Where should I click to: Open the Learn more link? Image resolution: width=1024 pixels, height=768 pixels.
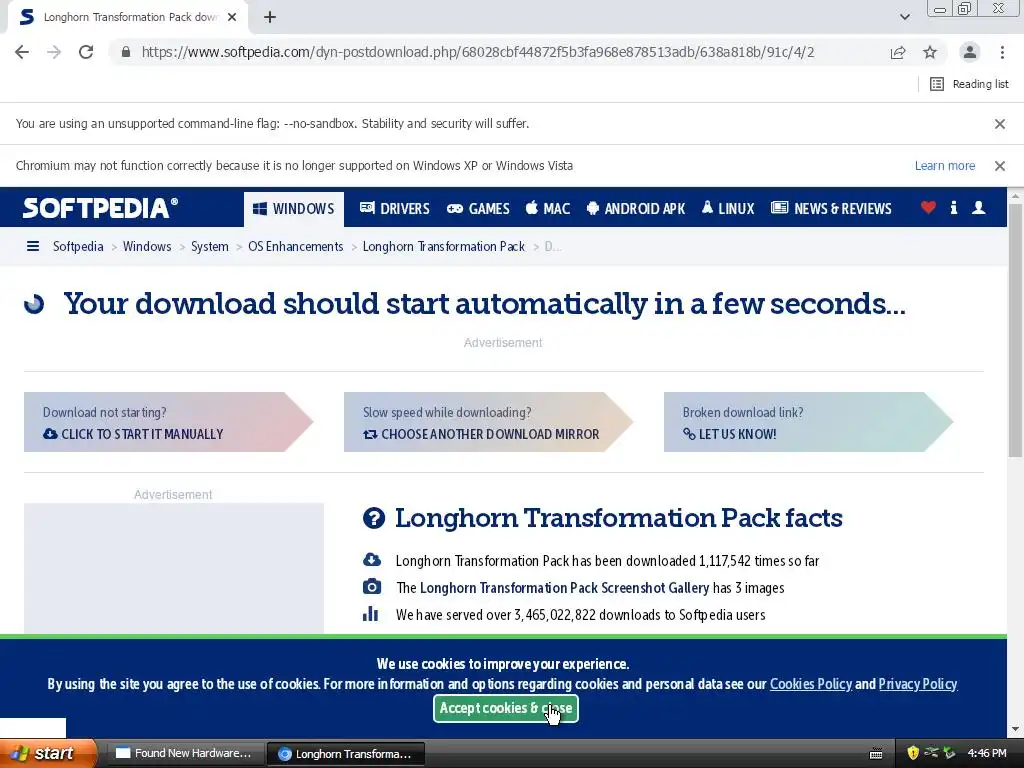(944, 166)
